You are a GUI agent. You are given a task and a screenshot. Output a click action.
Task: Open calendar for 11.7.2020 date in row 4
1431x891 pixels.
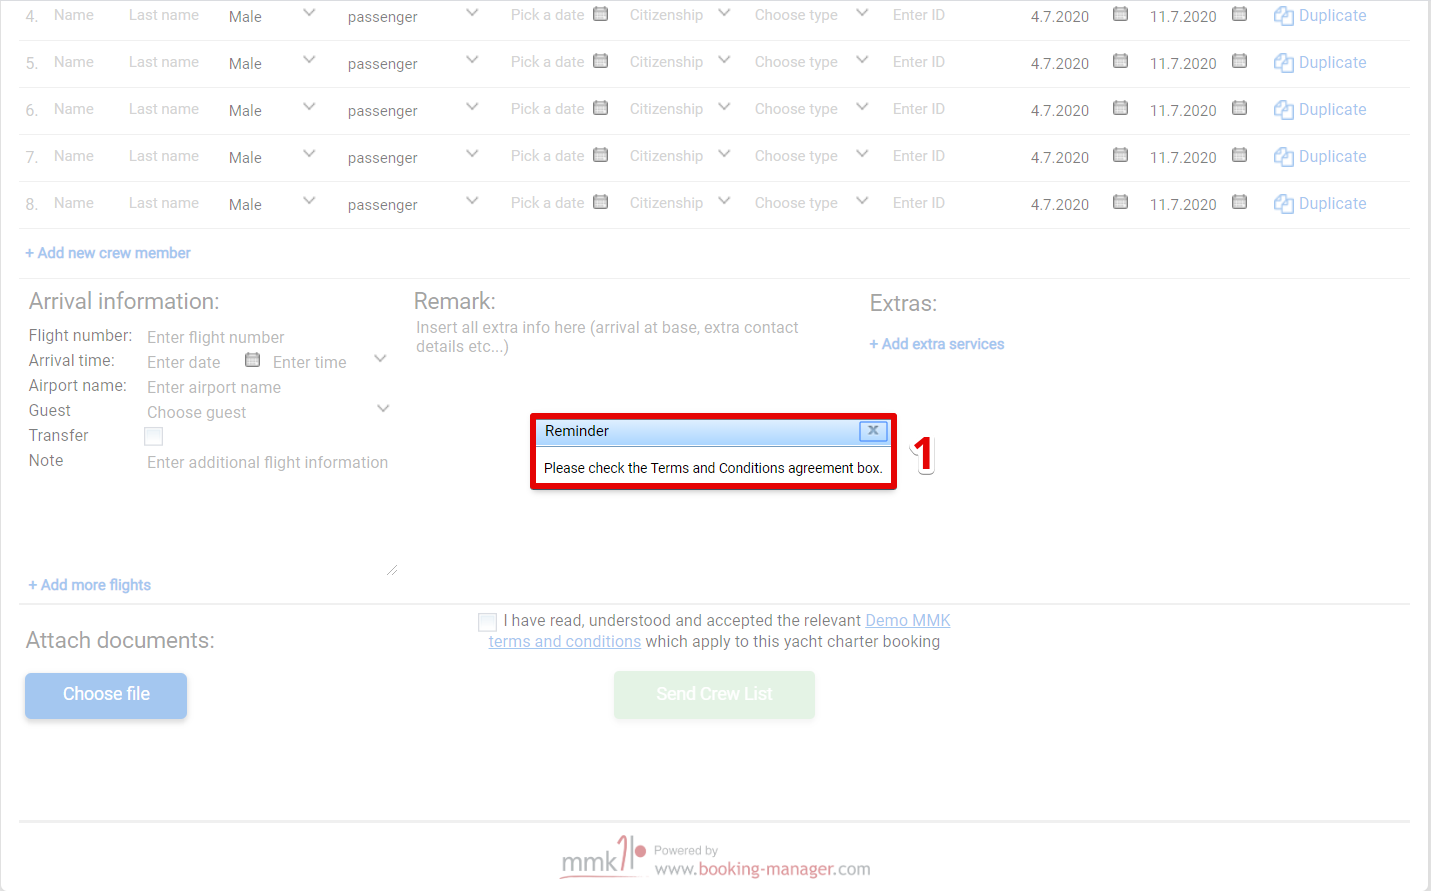pos(1239,14)
